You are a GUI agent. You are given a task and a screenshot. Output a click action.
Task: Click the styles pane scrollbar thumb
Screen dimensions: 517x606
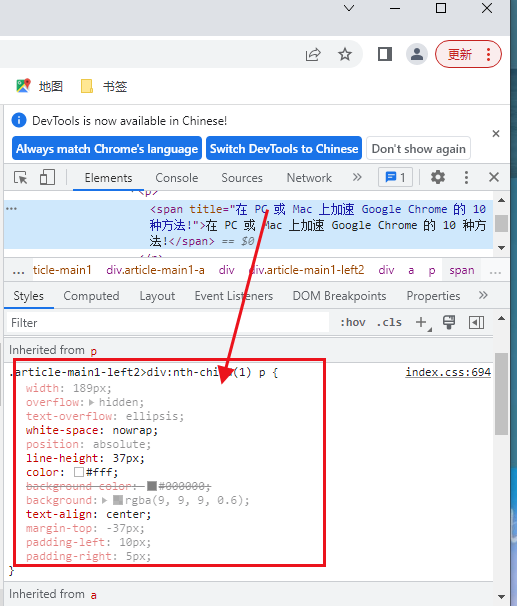tap(502, 393)
